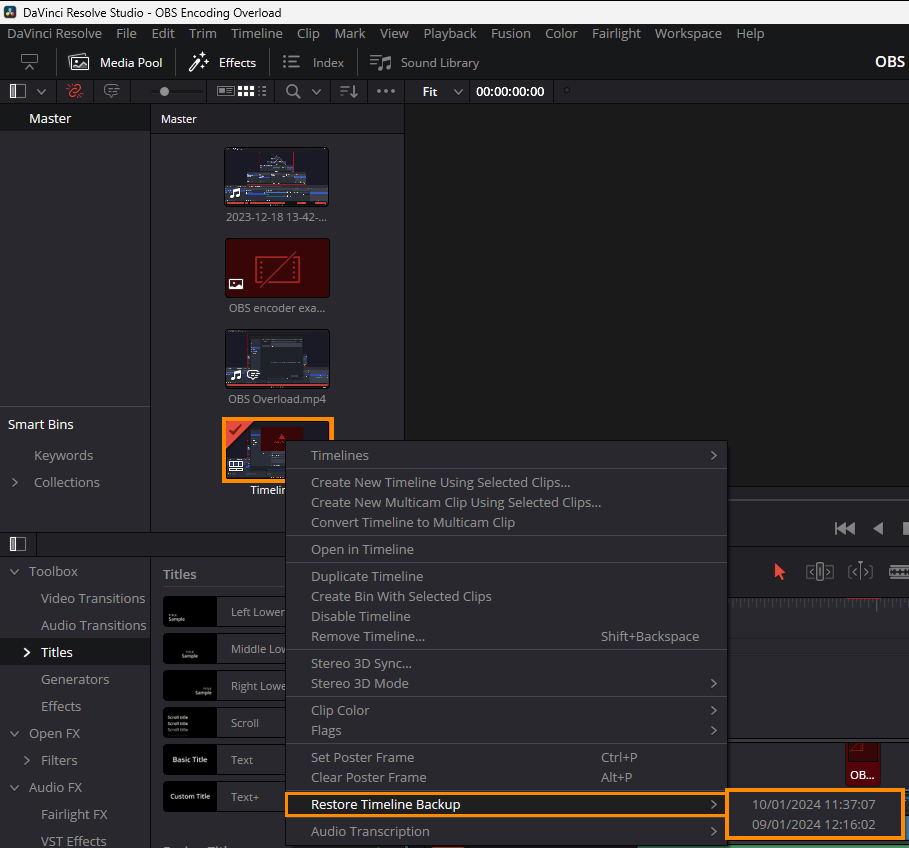Open the Audio Transcription submenu
Image resolution: width=909 pixels, height=848 pixels.
506,831
